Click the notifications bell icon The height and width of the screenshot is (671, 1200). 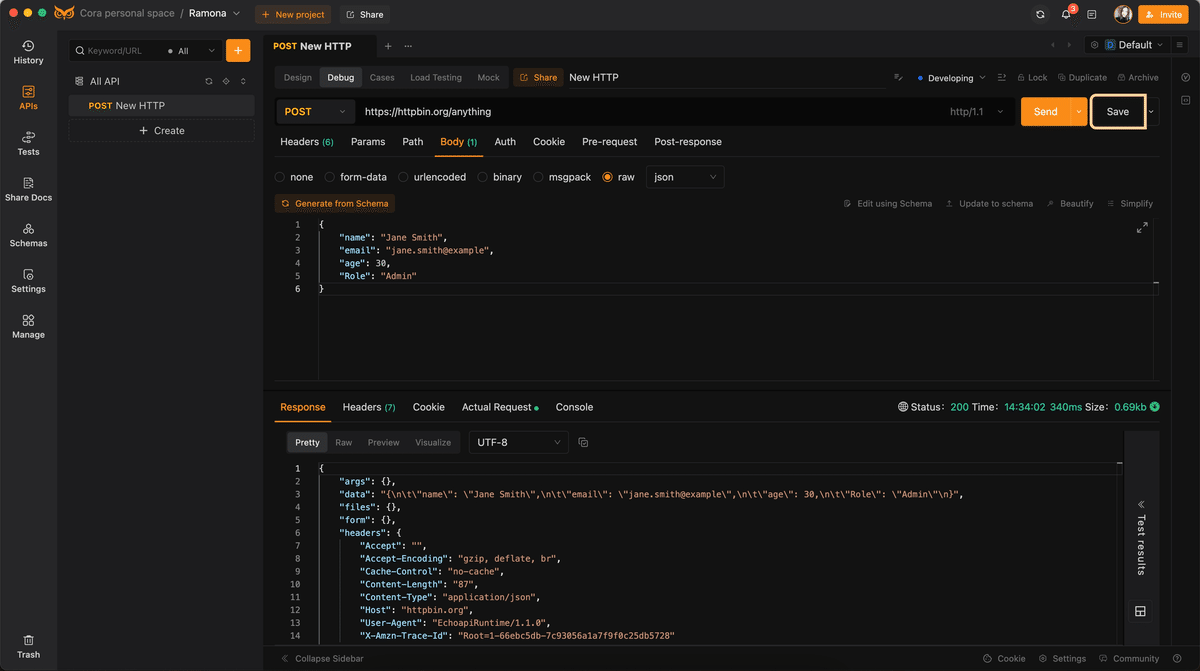pos(1066,15)
